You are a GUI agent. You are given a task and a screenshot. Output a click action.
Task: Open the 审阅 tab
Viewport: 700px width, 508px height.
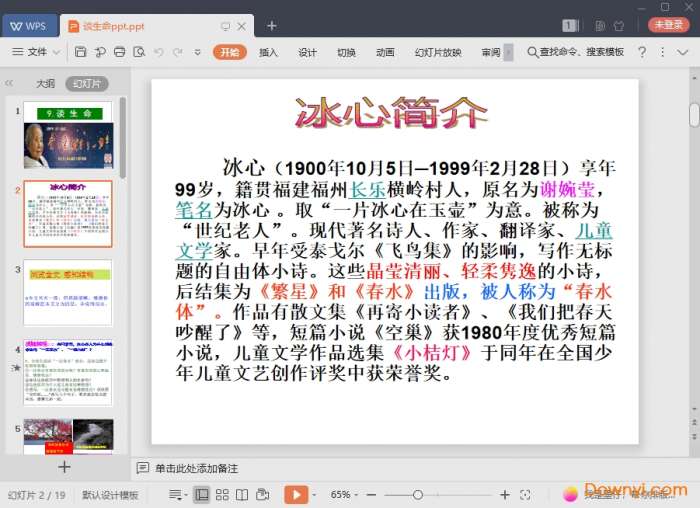pos(491,52)
